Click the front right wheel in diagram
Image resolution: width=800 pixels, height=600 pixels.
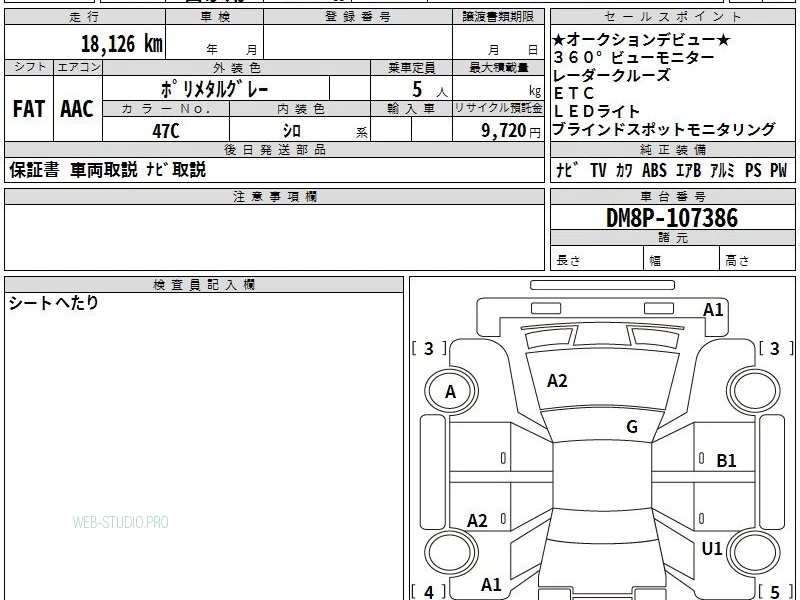[754, 391]
